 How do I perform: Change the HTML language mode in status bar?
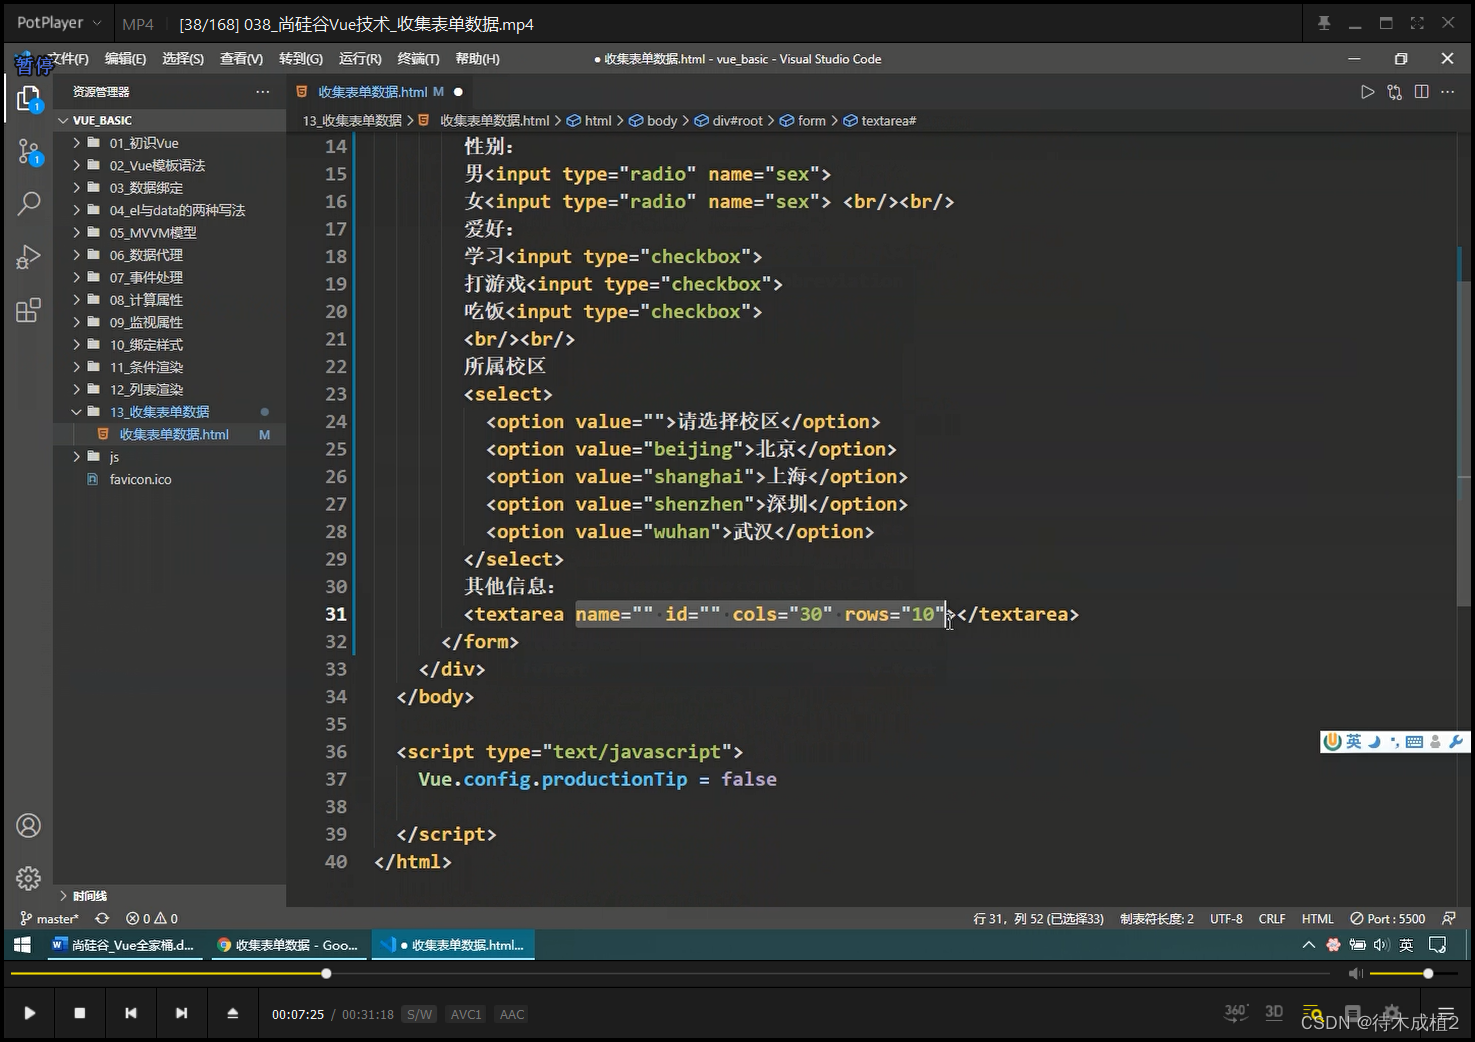coord(1317,918)
